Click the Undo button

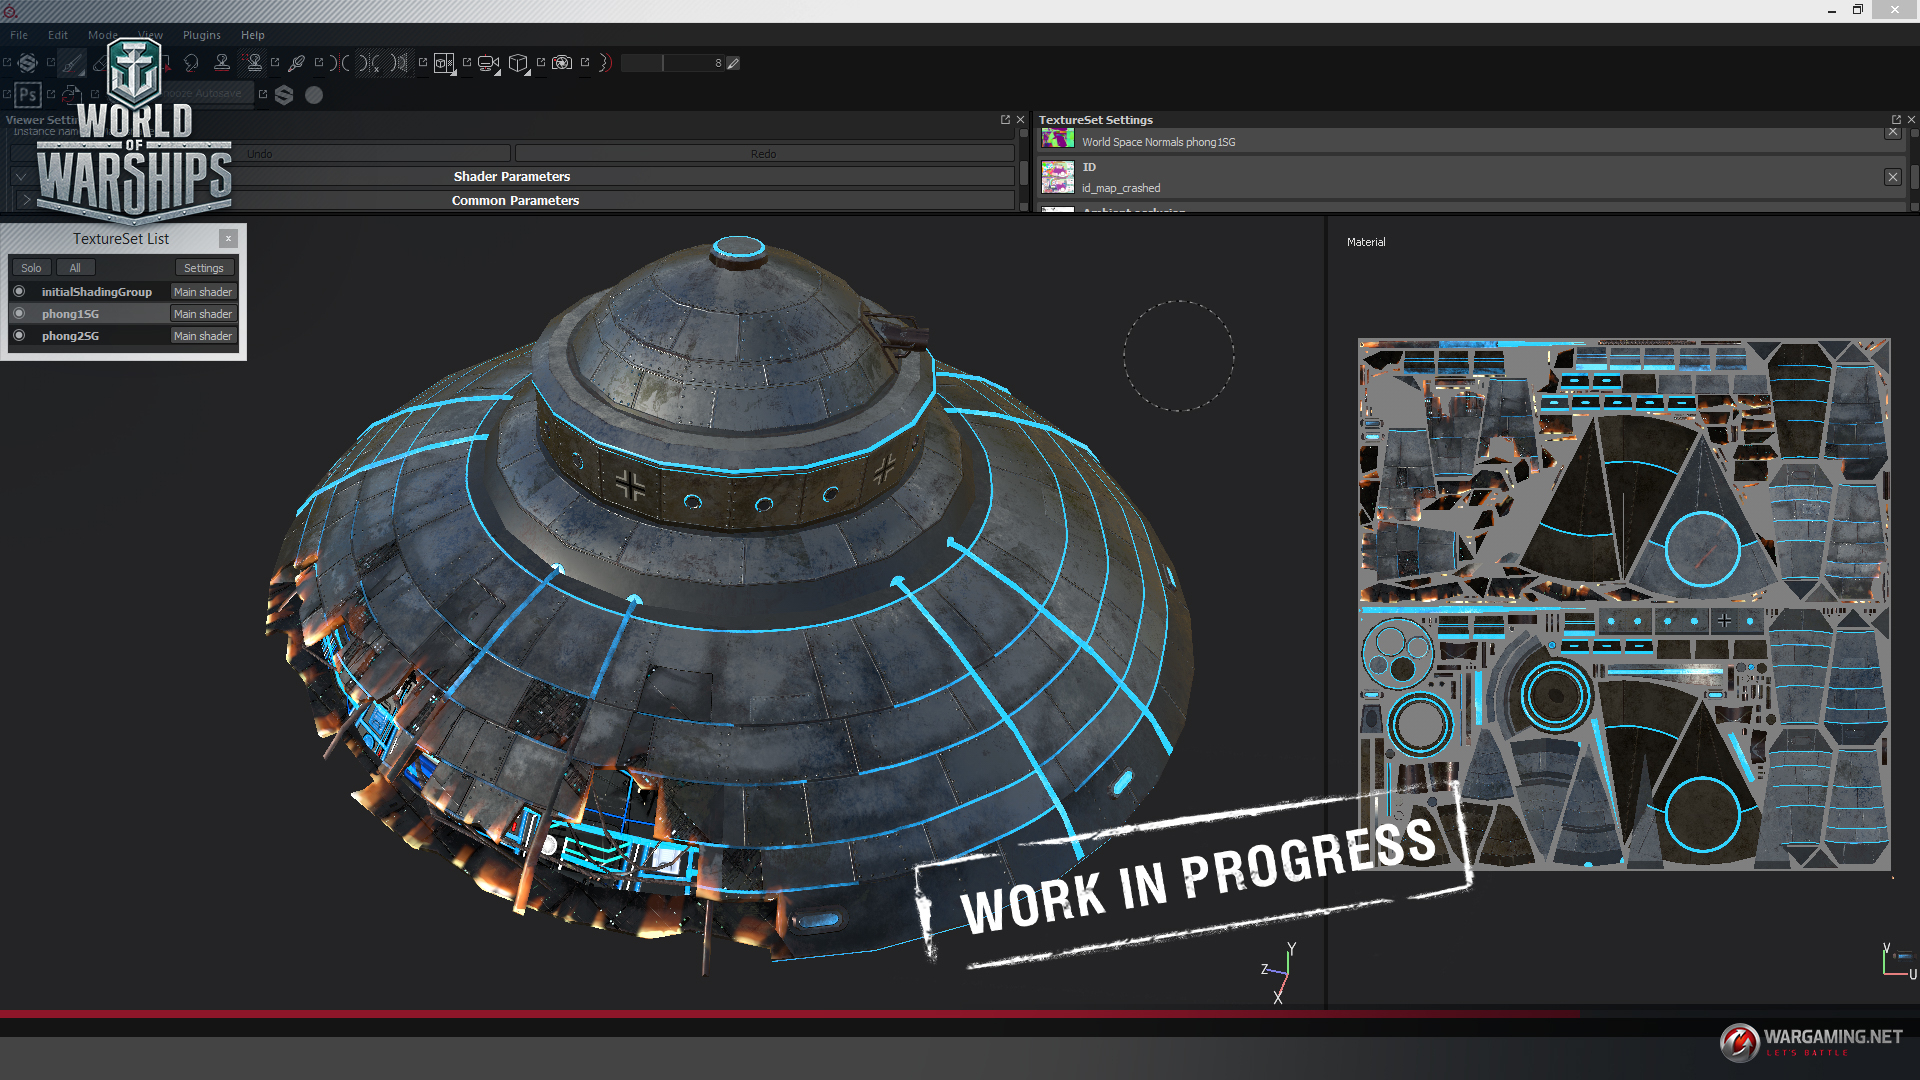pyautogui.click(x=260, y=154)
